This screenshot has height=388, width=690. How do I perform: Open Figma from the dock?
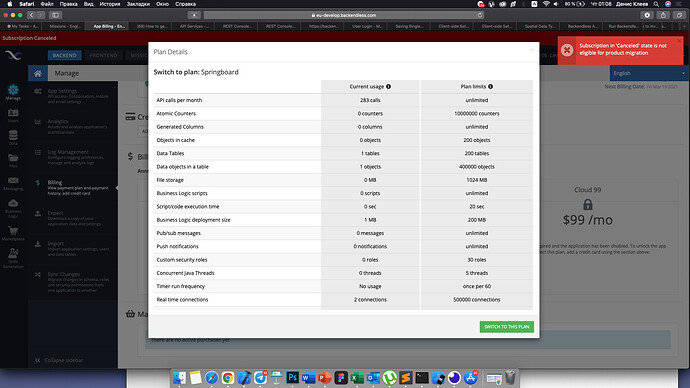341,378
